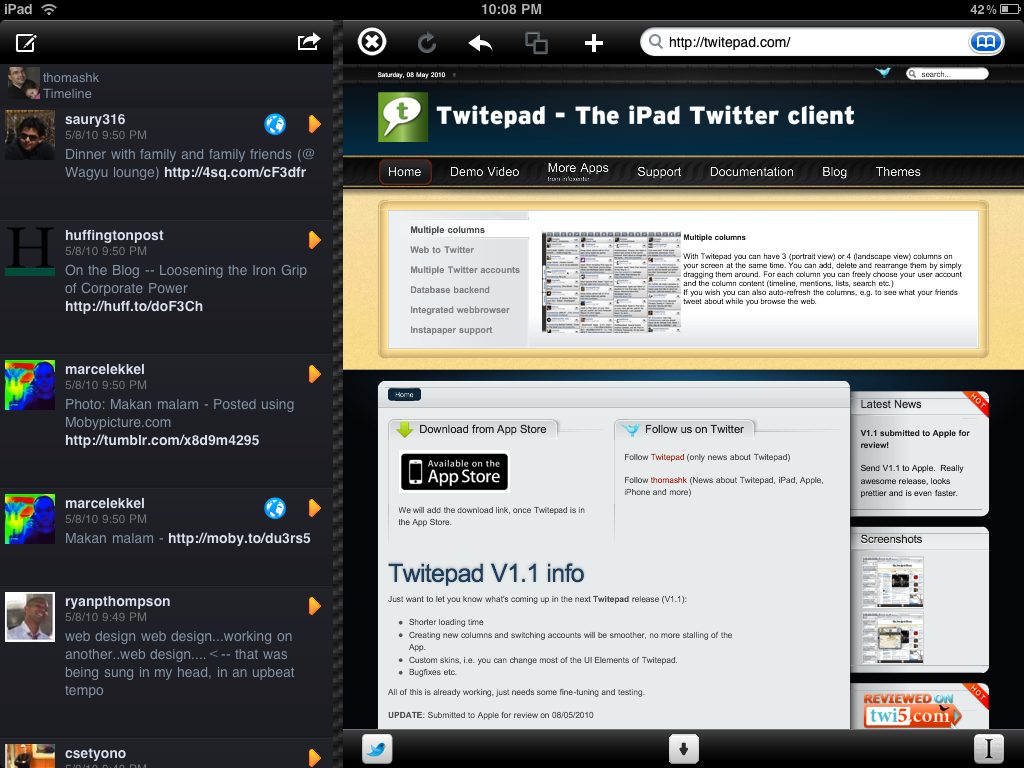This screenshot has height=768, width=1024.
Task: Expand saury316 tweet with orange arrow
Action: coord(315,123)
